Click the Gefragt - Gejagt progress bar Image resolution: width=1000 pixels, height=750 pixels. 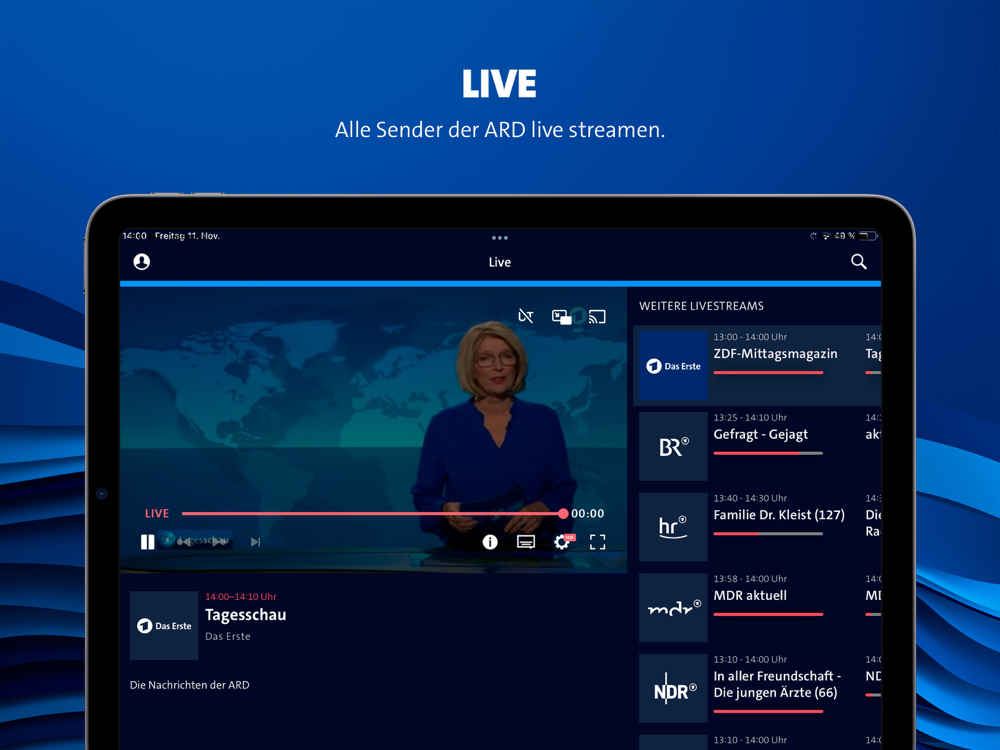pyautogui.click(x=768, y=453)
